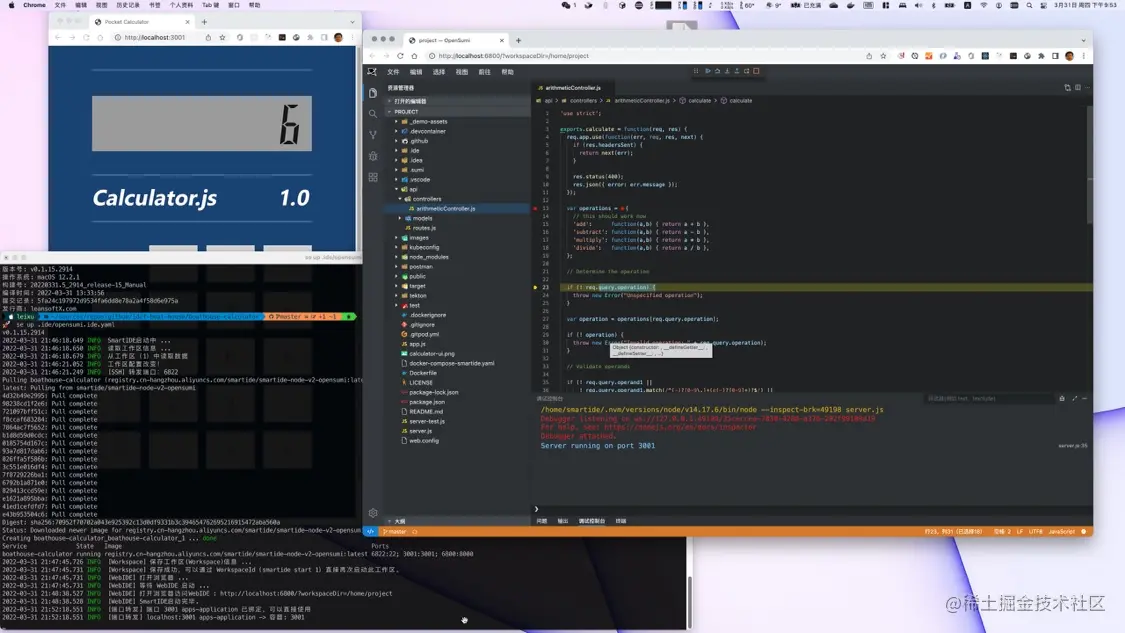Screen dimensions: 1125x633
Task: Click the master branch in status bar
Action: 396,532
